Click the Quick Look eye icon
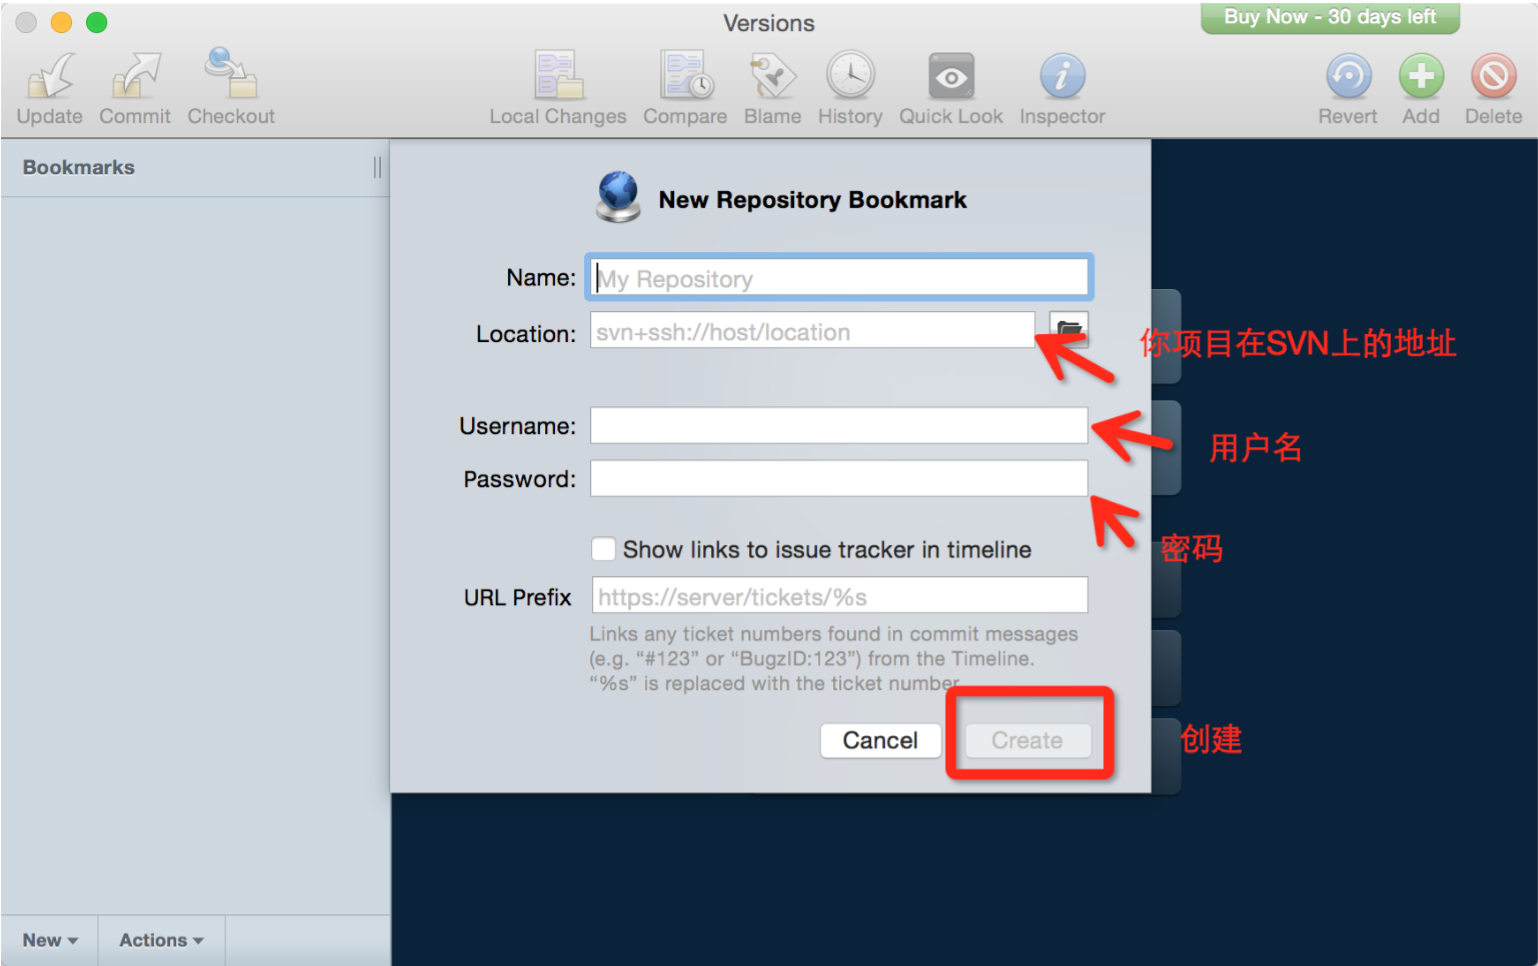1538x966 pixels. [951, 77]
